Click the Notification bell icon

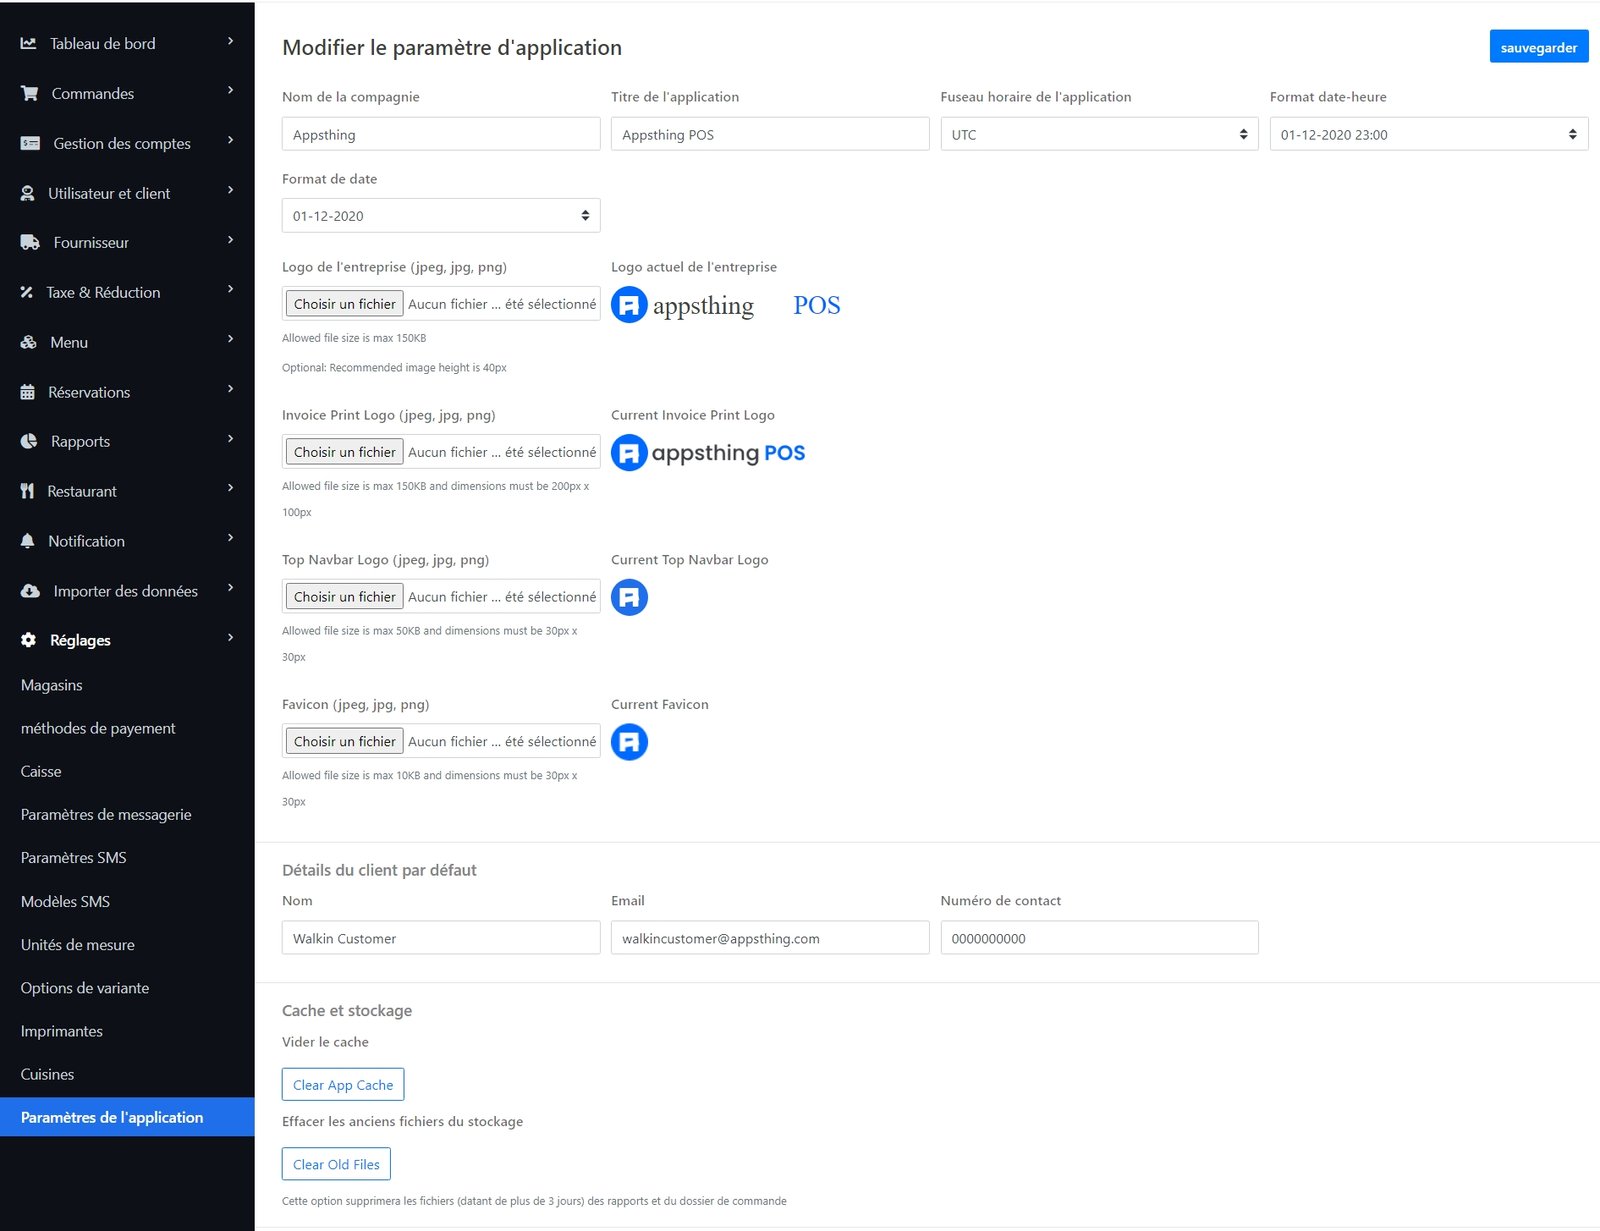28,541
